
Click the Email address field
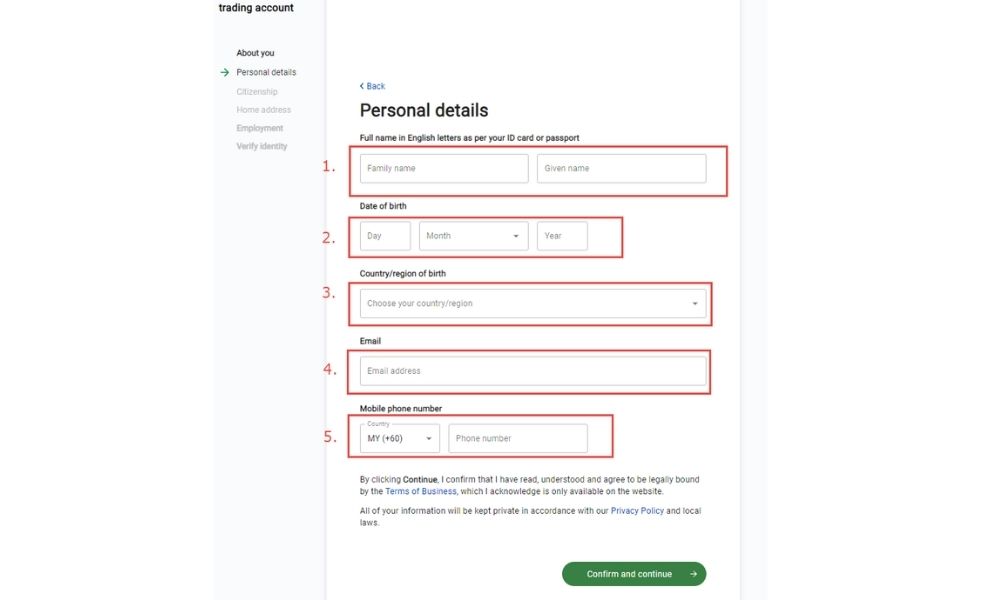pyautogui.click(x=532, y=371)
